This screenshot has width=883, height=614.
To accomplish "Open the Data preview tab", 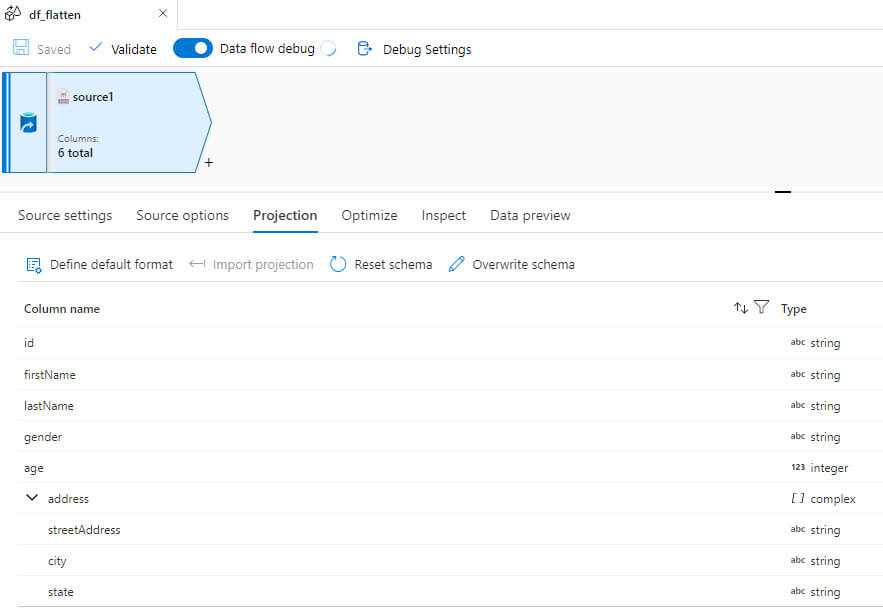I will 530,215.
